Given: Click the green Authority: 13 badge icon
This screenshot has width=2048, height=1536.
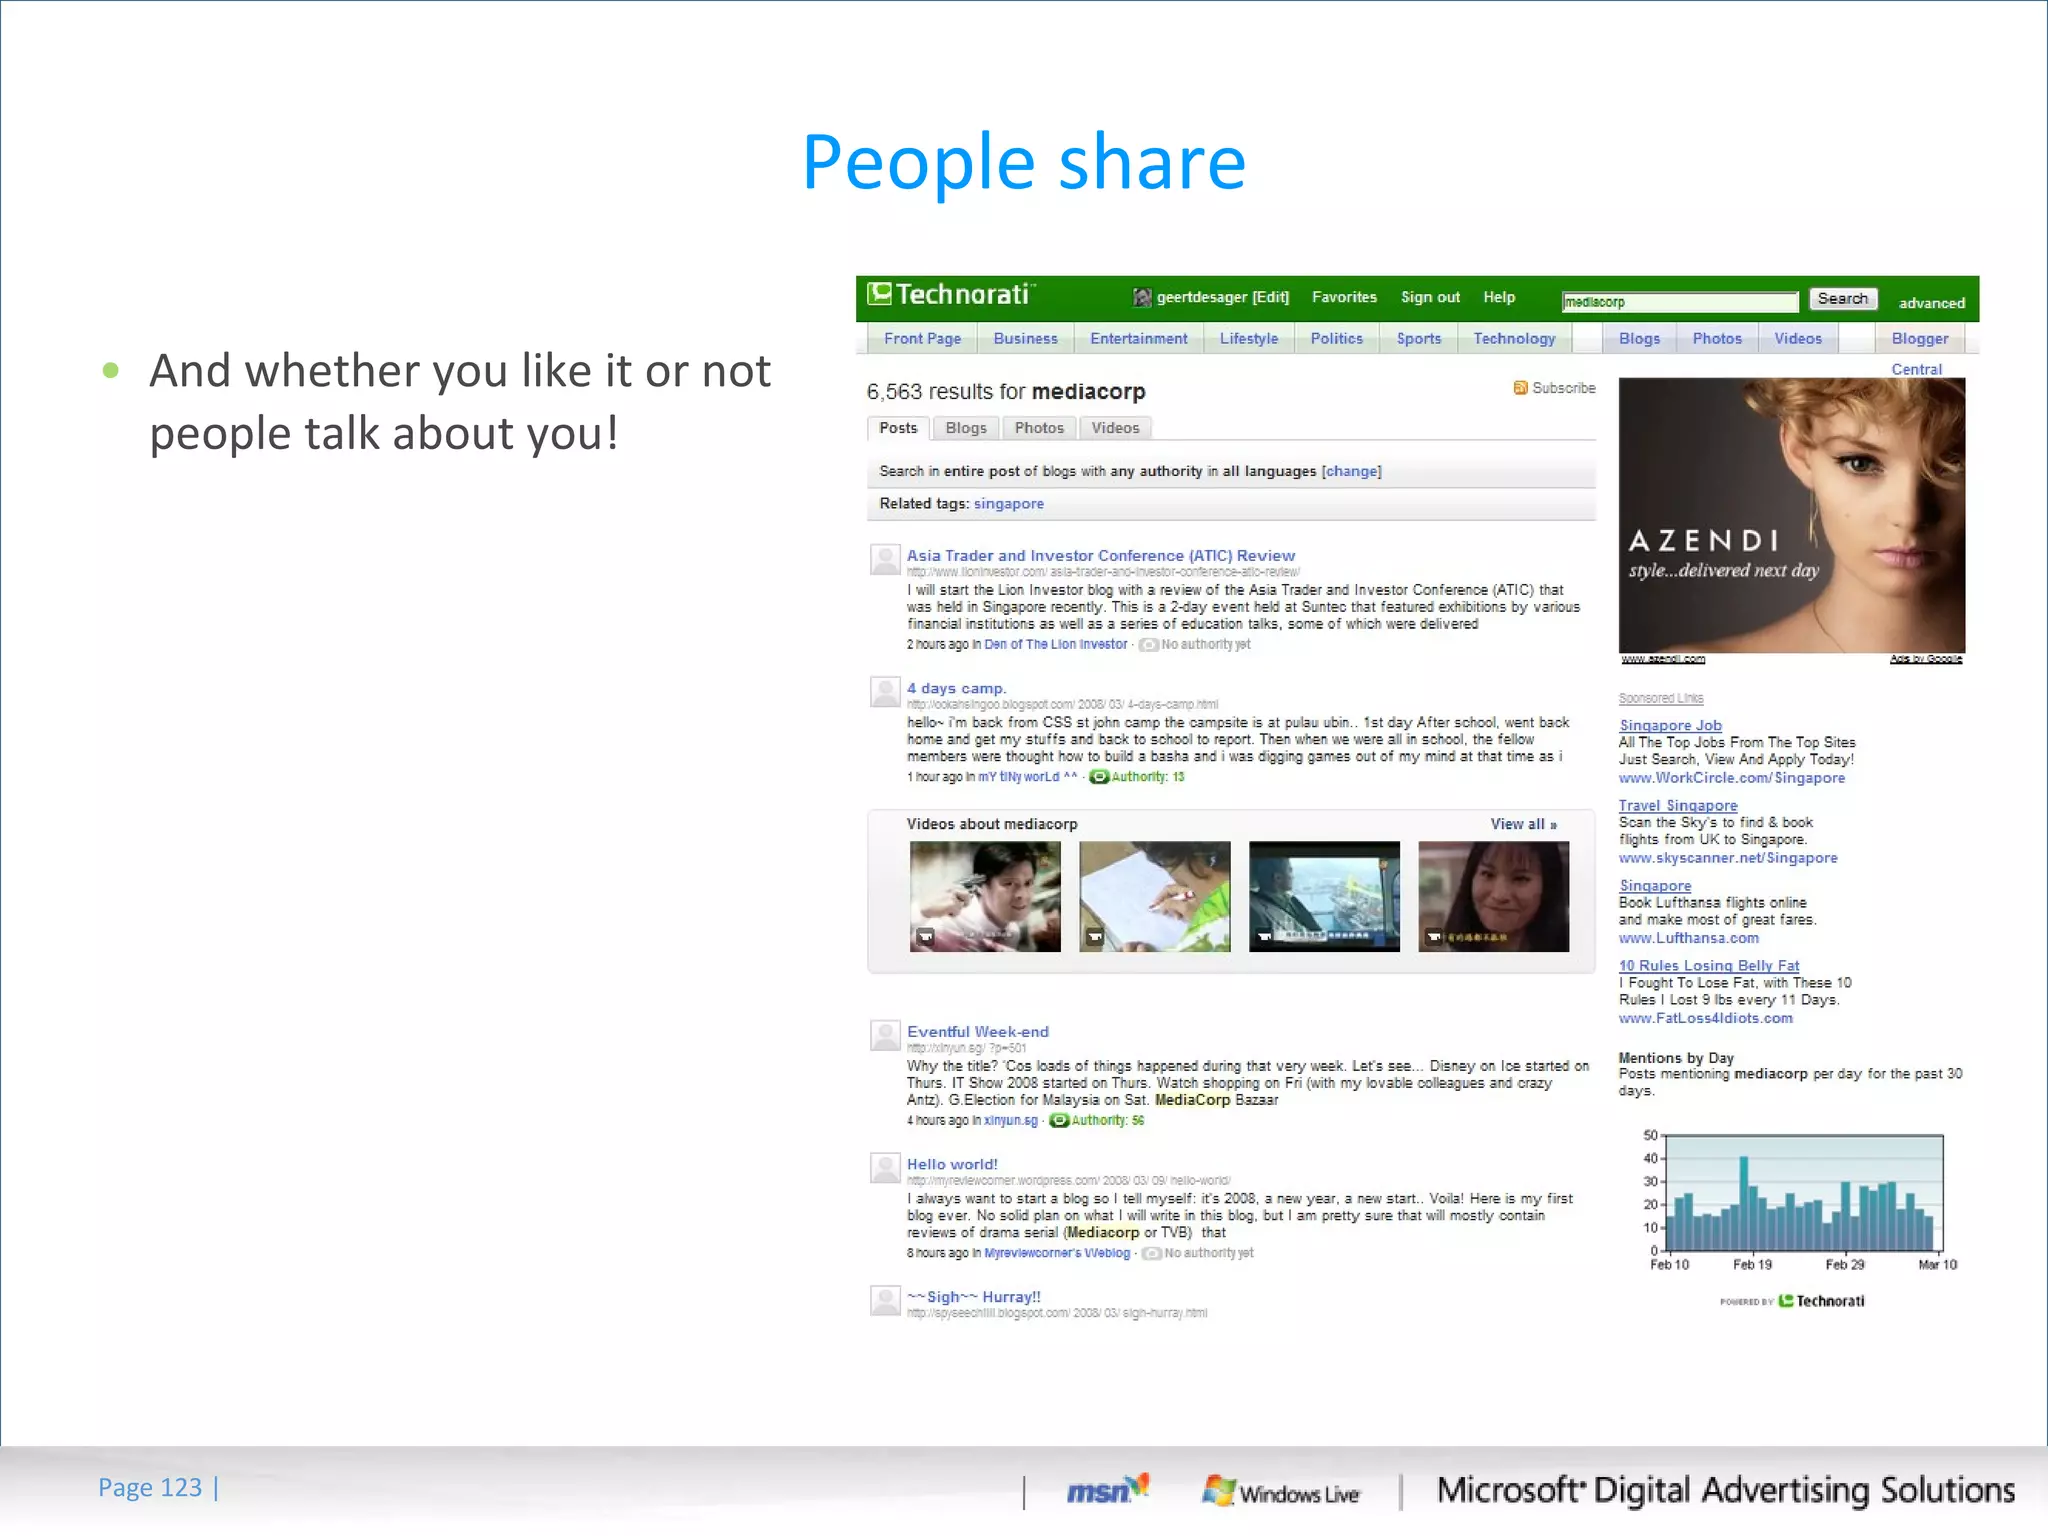Looking at the screenshot, I should (1099, 777).
